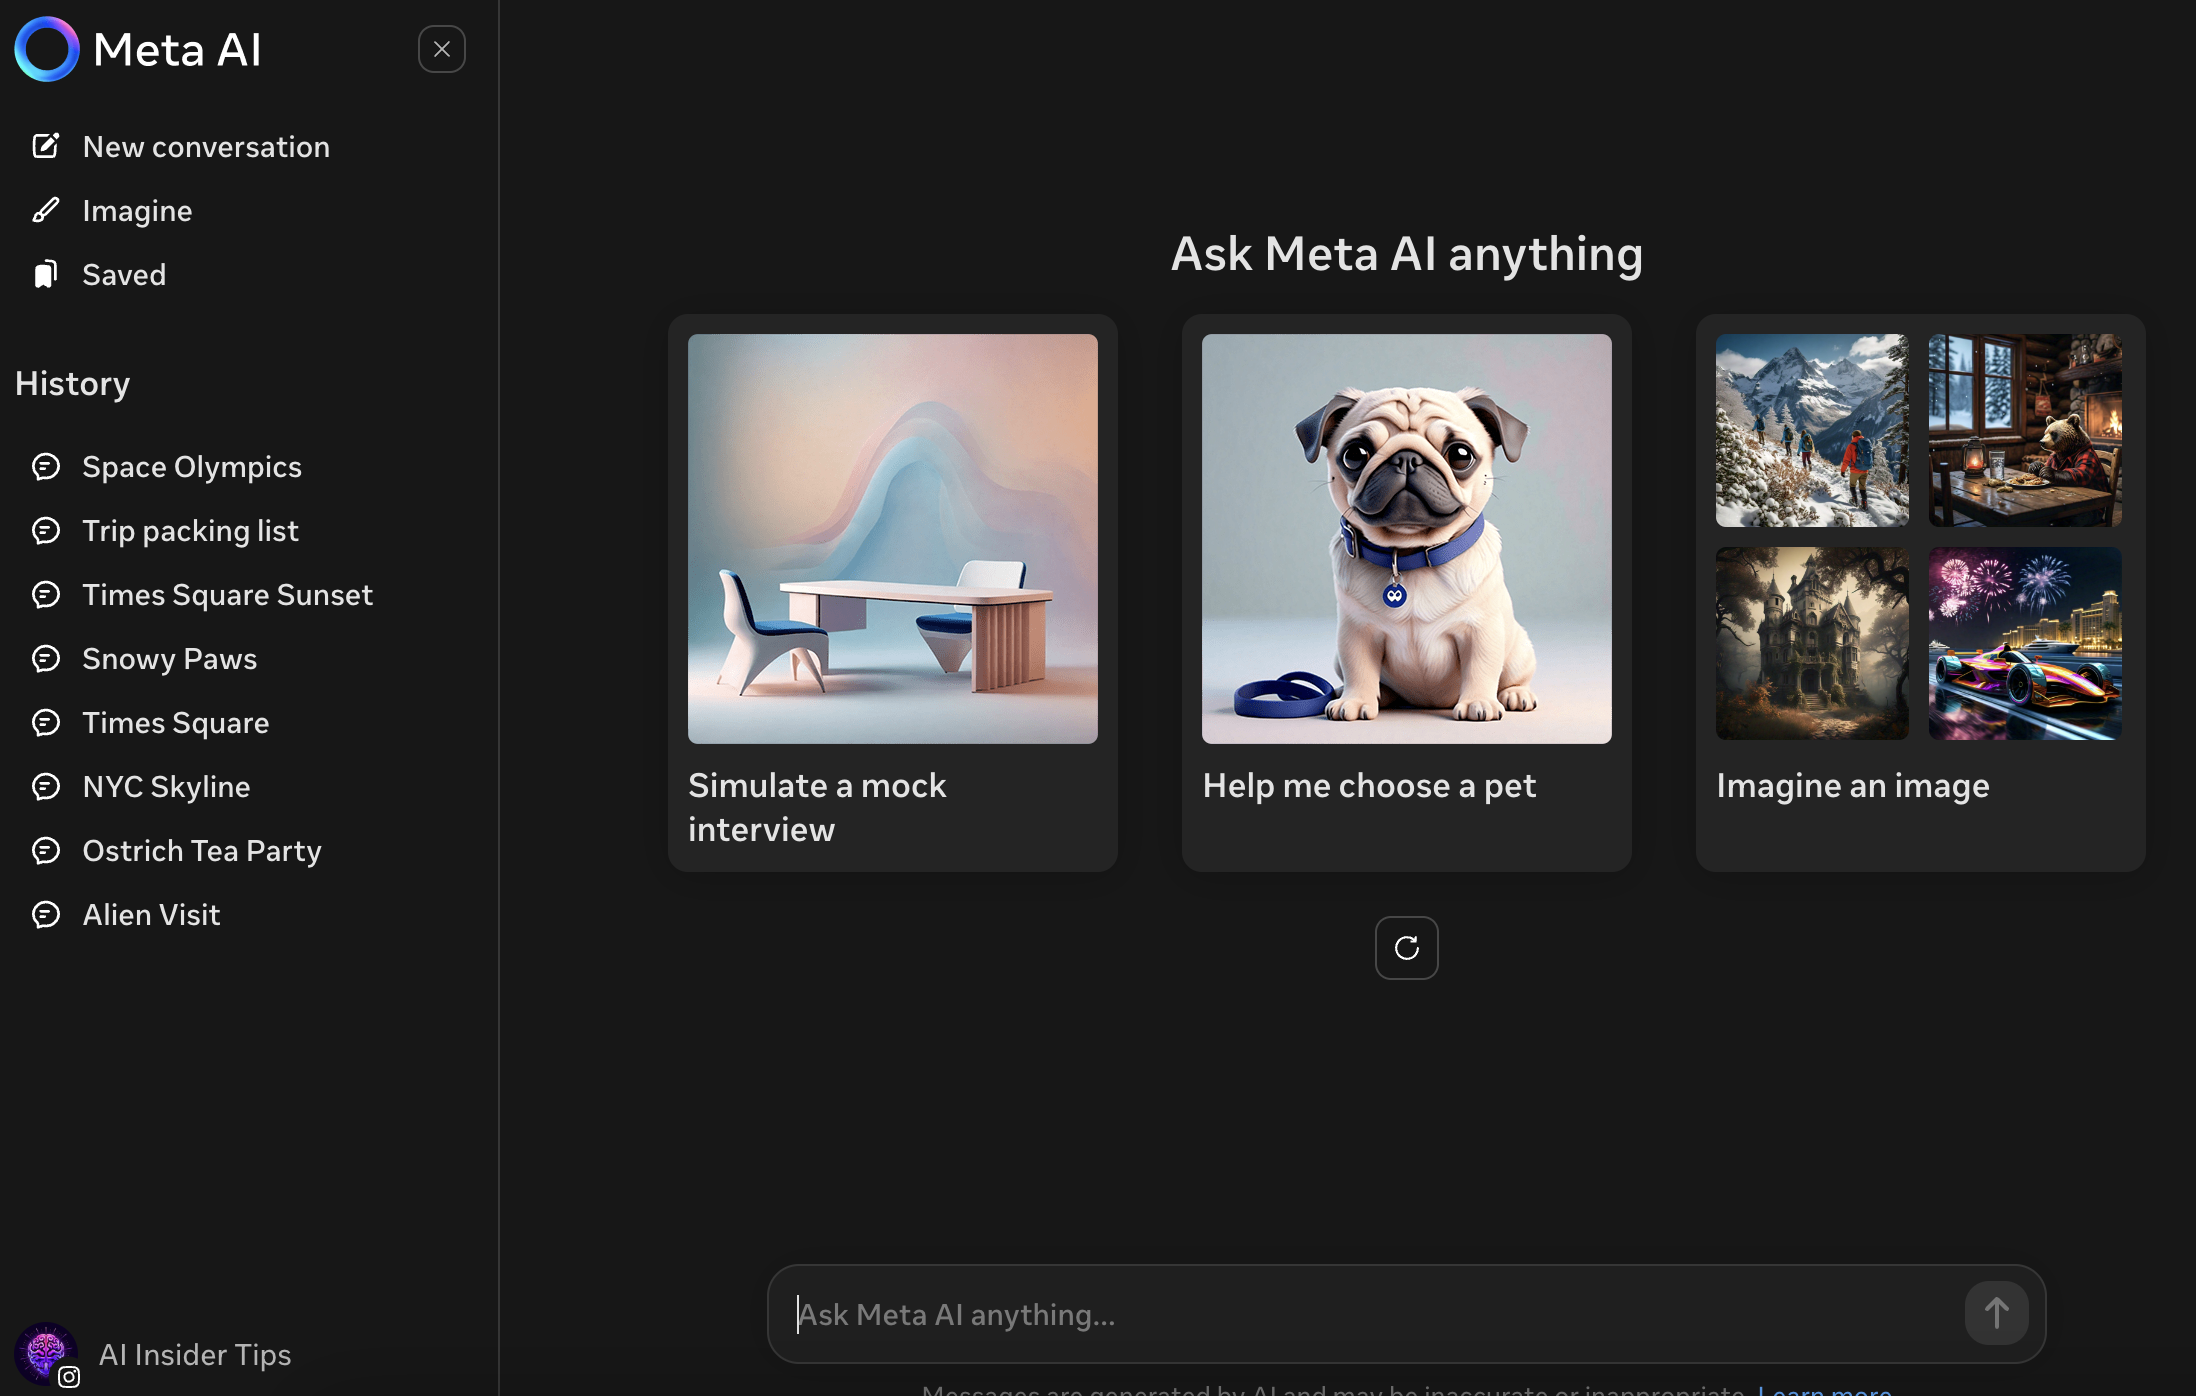
Task: Close the sidebar with the X button
Action: tap(441, 49)
